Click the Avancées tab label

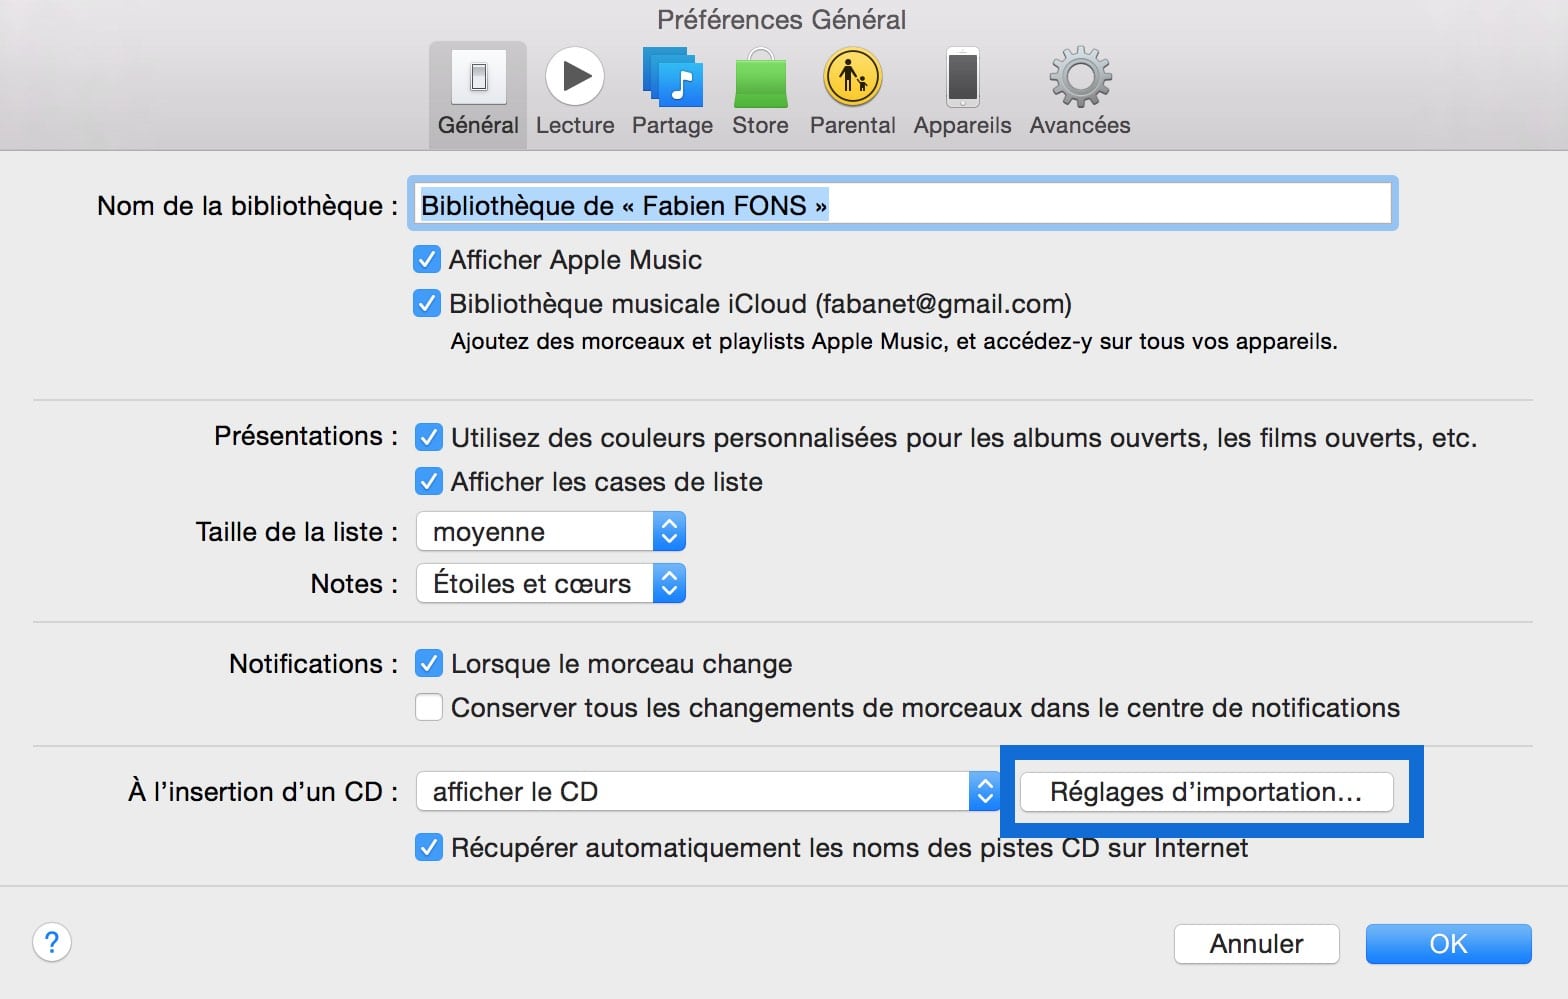[x=1080, y=125]
